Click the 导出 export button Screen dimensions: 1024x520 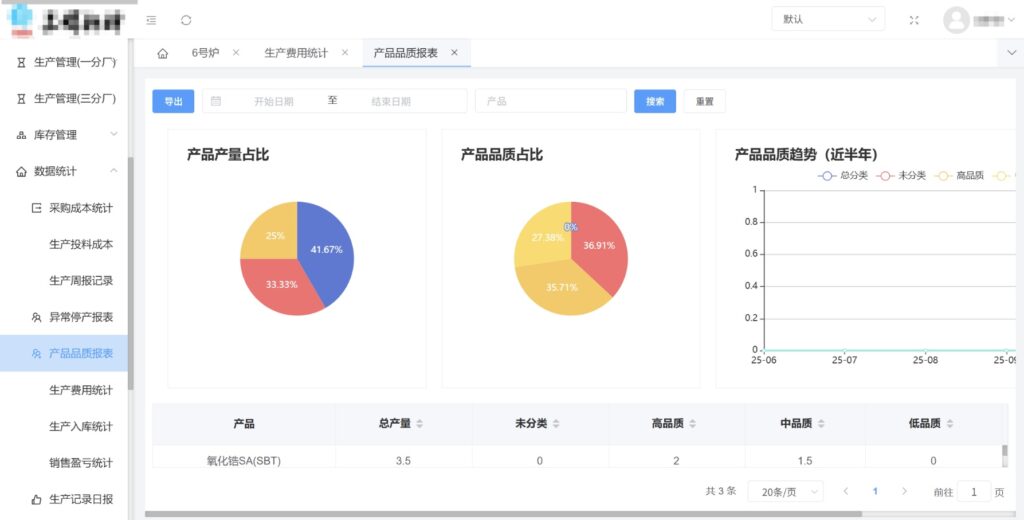pyautogui.click(x=173, y=101)
